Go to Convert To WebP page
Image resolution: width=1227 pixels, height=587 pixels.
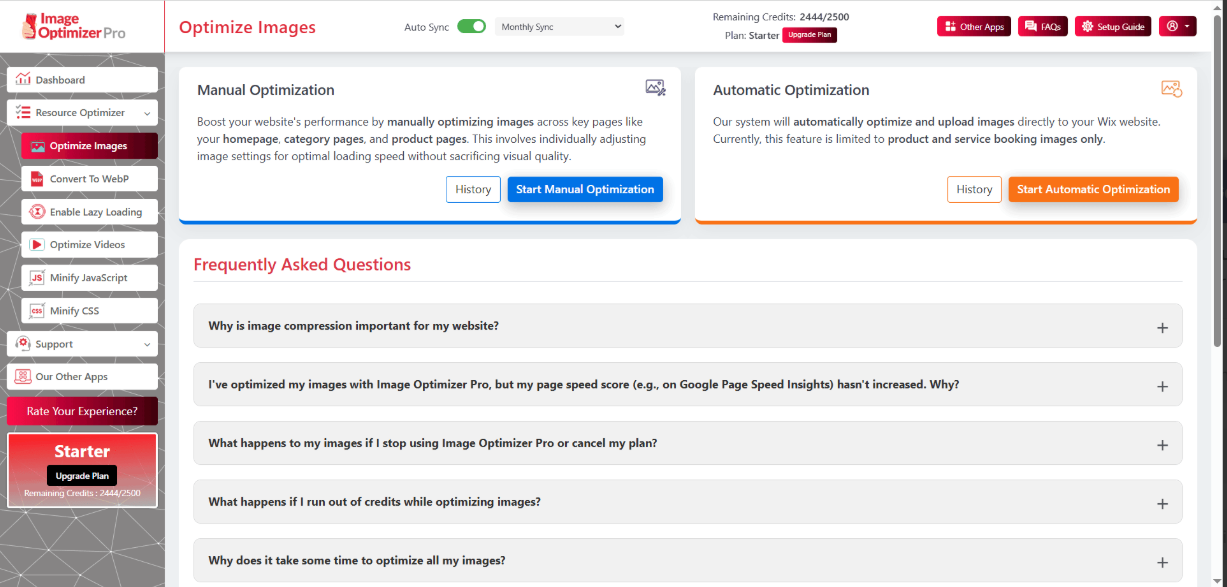[90, 179]
